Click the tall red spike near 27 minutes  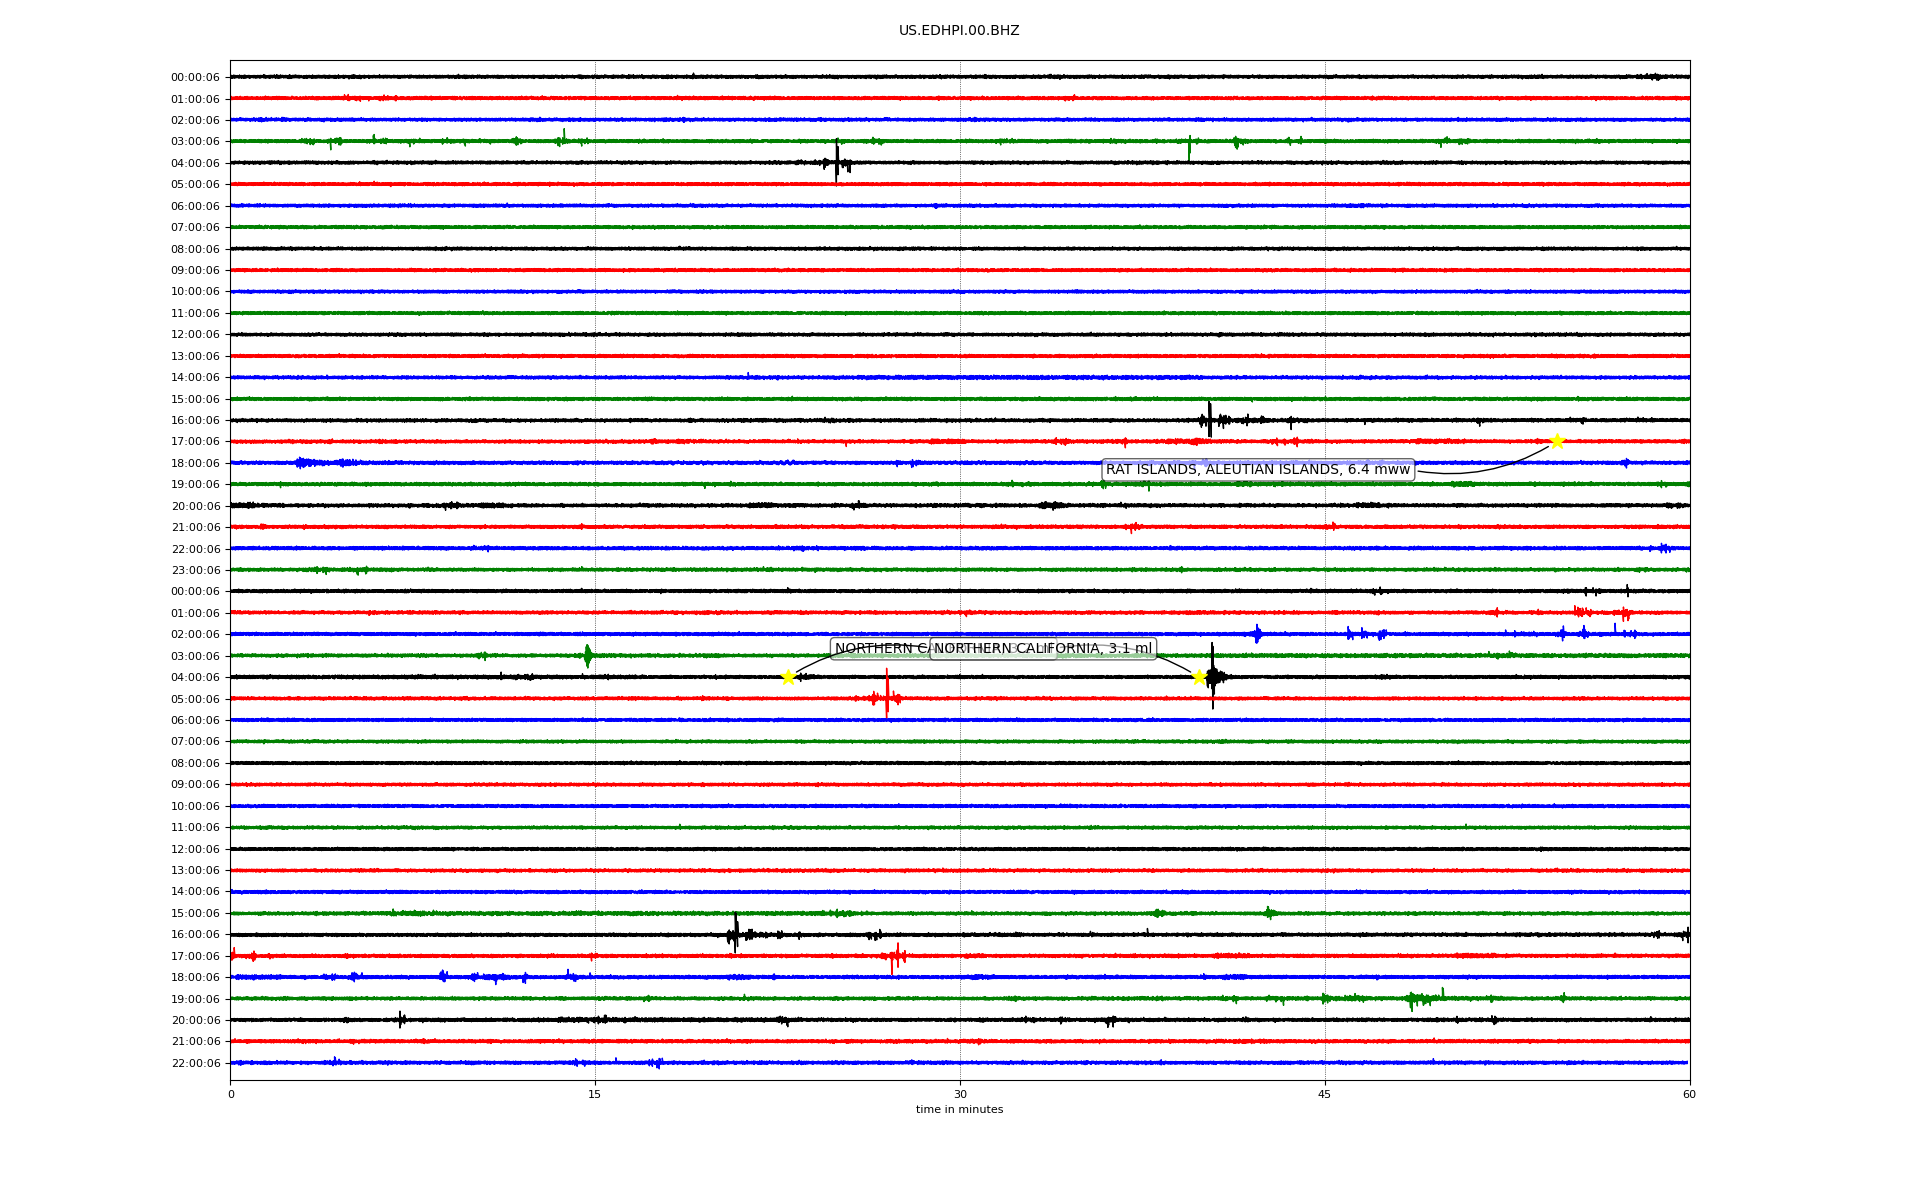887,693
